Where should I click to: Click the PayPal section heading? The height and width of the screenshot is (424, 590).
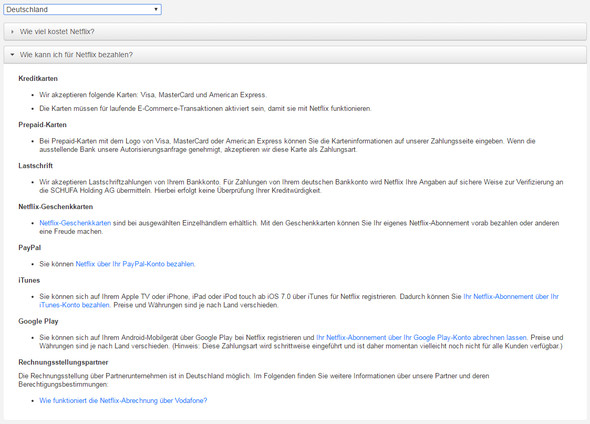tap(30, 248)
